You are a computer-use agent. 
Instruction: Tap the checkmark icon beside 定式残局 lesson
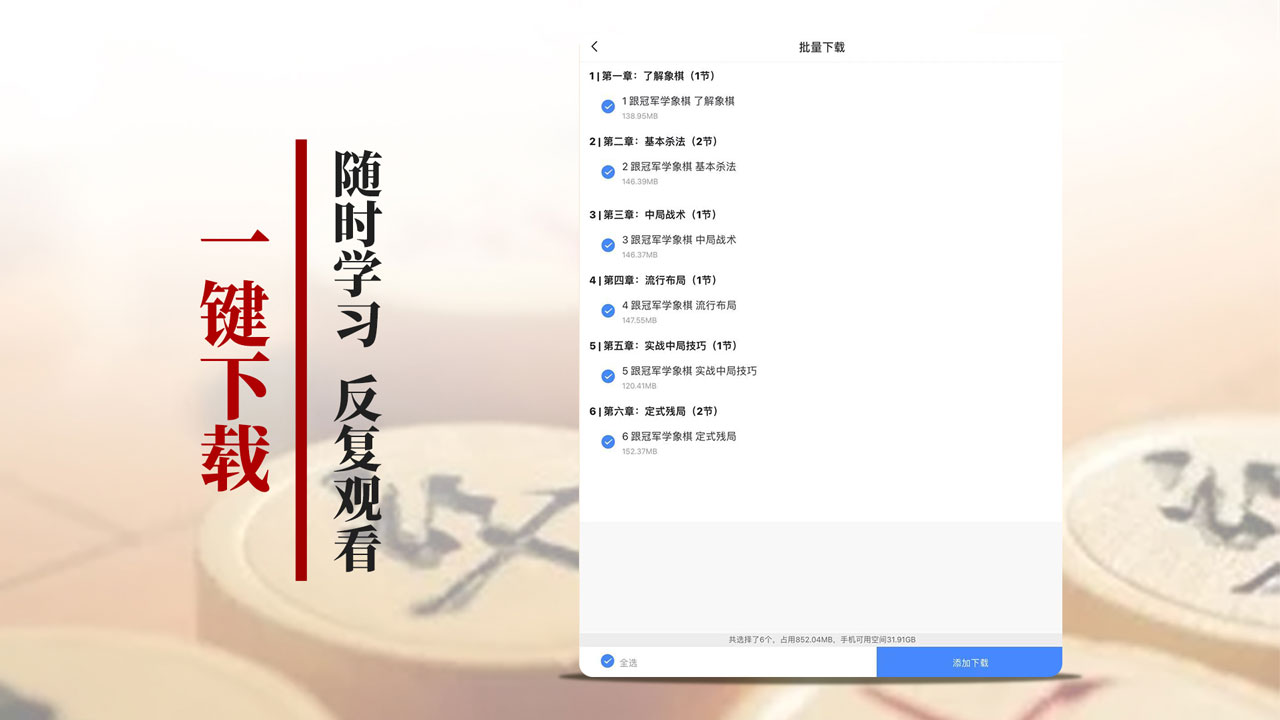[x=608, y=441]
